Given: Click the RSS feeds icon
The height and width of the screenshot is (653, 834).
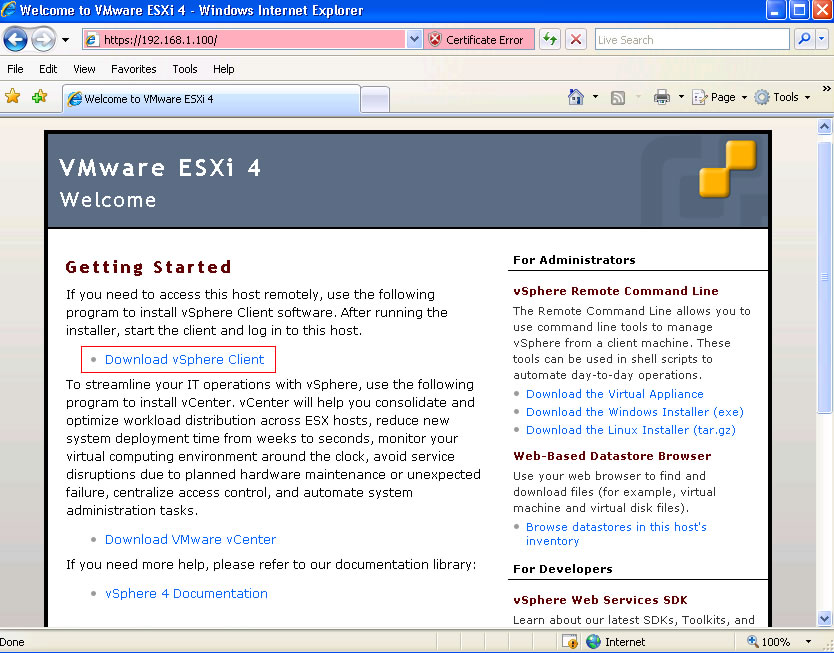Looking at the screenshot, I should coord(618,98).
